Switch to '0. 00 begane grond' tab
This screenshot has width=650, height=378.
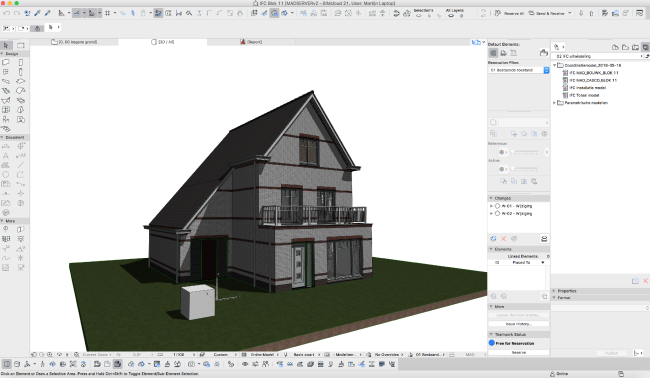74,42
